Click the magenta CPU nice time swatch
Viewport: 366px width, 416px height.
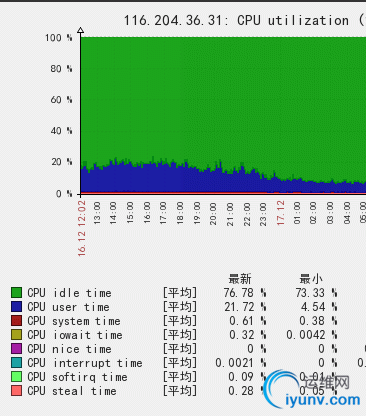pos(16,349)
